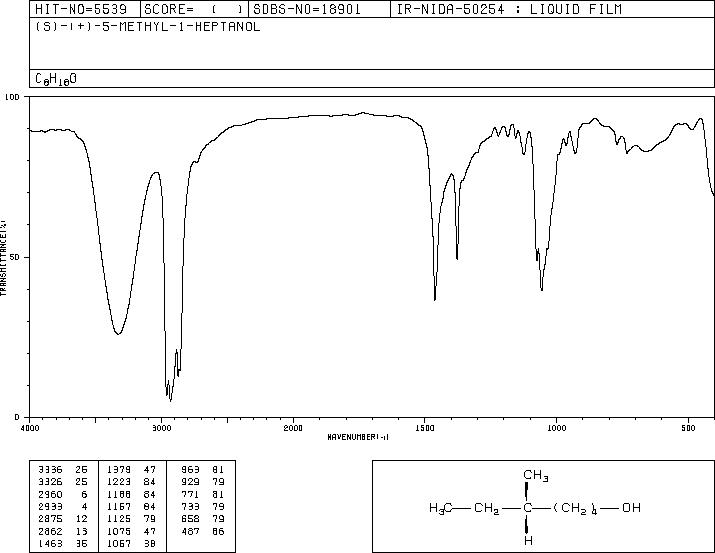
Task: Click the 1500 x-axis tick label
Action: coord(425,428)
